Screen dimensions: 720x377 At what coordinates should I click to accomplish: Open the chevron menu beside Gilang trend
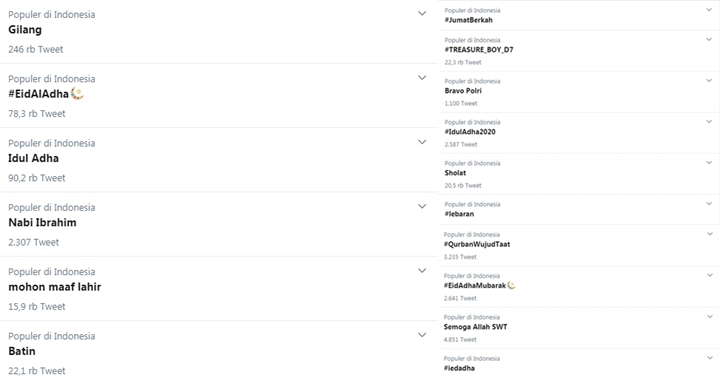(422, 13)
